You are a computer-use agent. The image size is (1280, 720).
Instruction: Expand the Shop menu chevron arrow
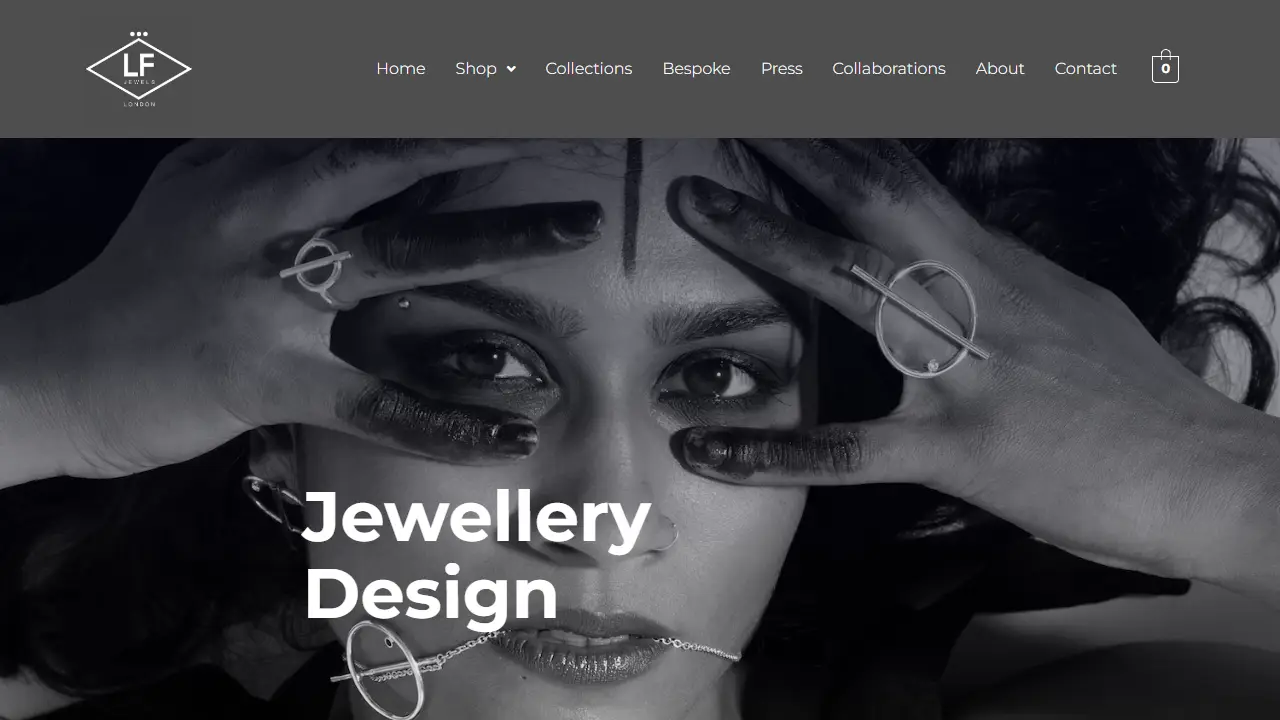[511, 69]
